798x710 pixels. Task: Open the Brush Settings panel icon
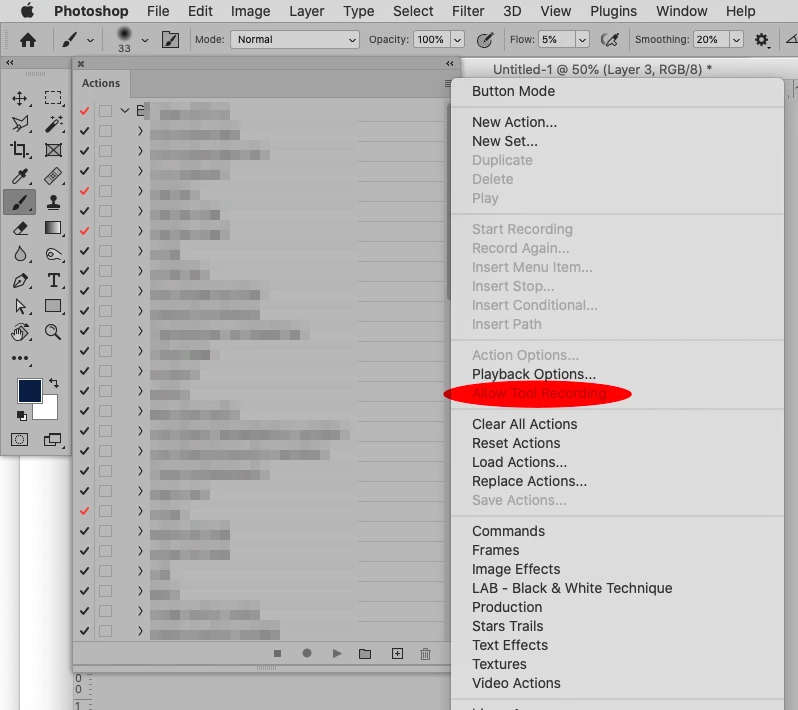click(170, 40)
